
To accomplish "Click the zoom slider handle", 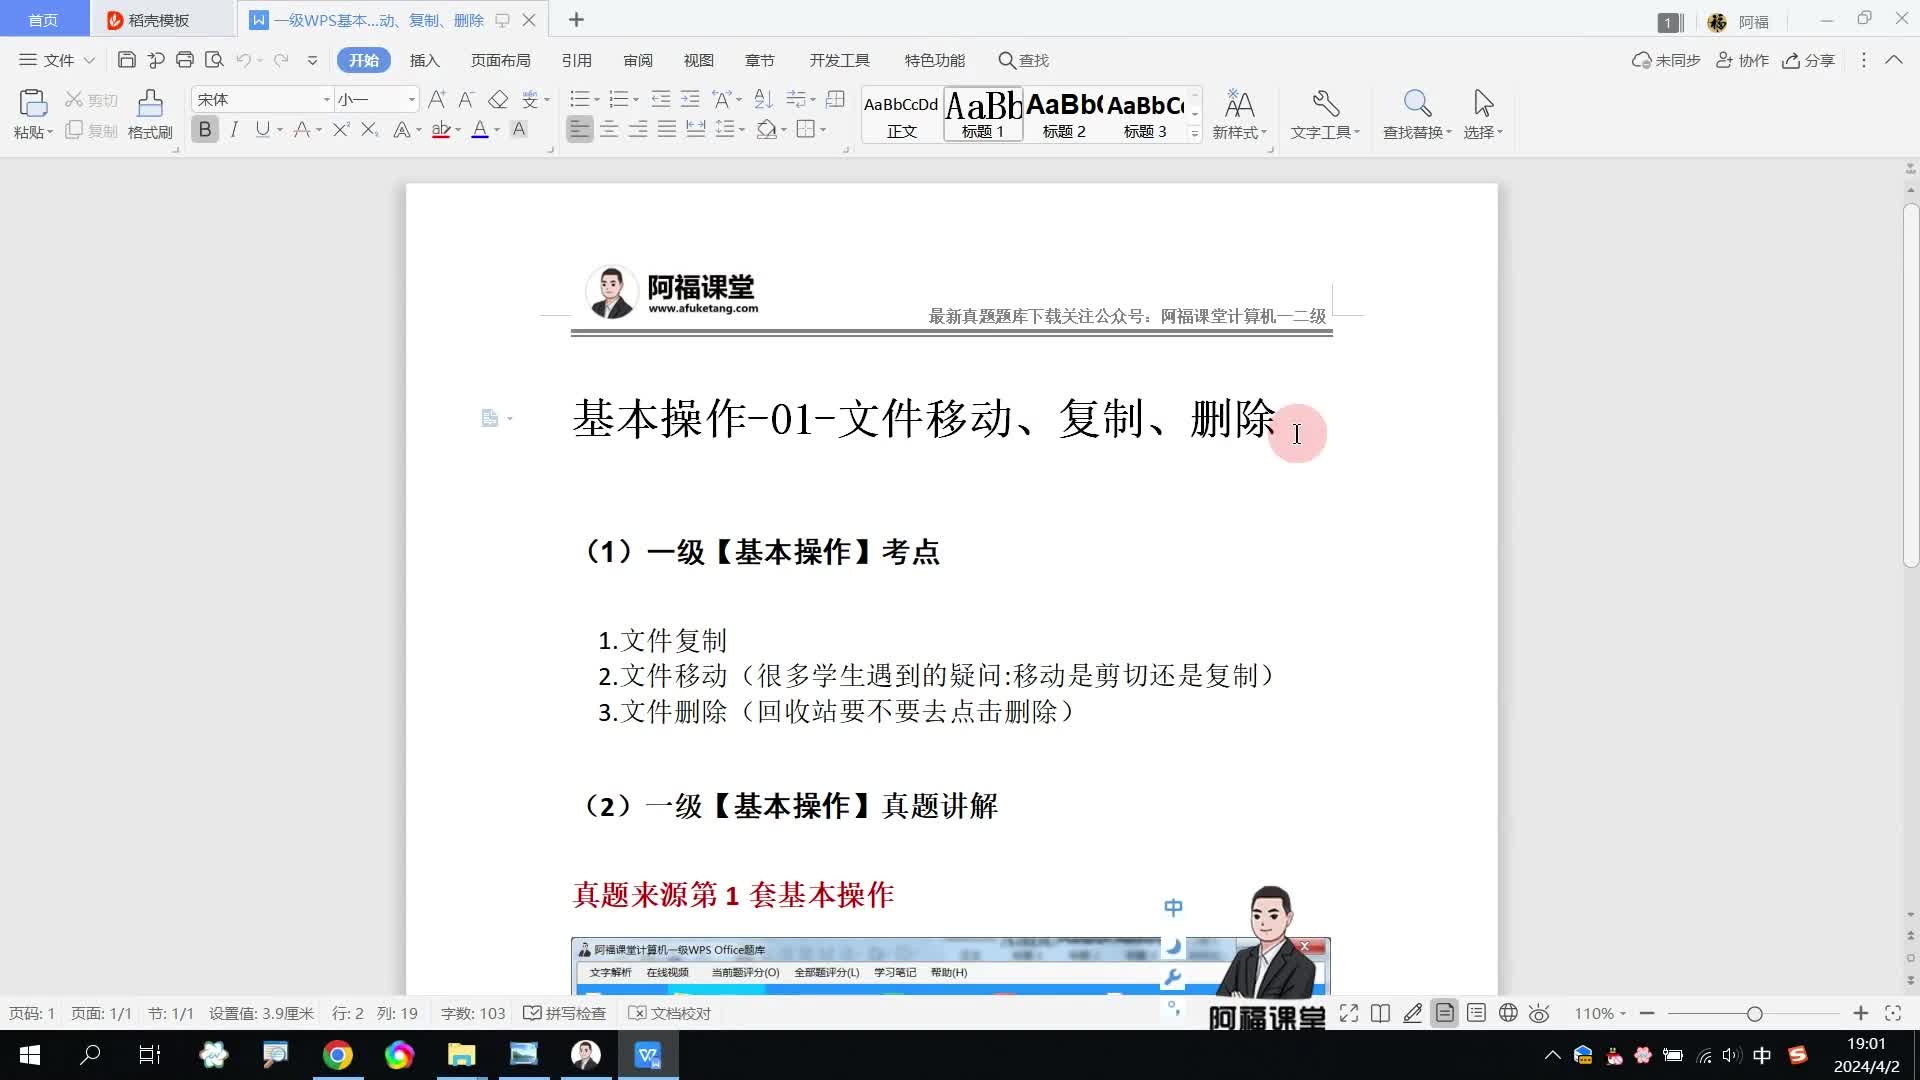I will 1754,1013.
